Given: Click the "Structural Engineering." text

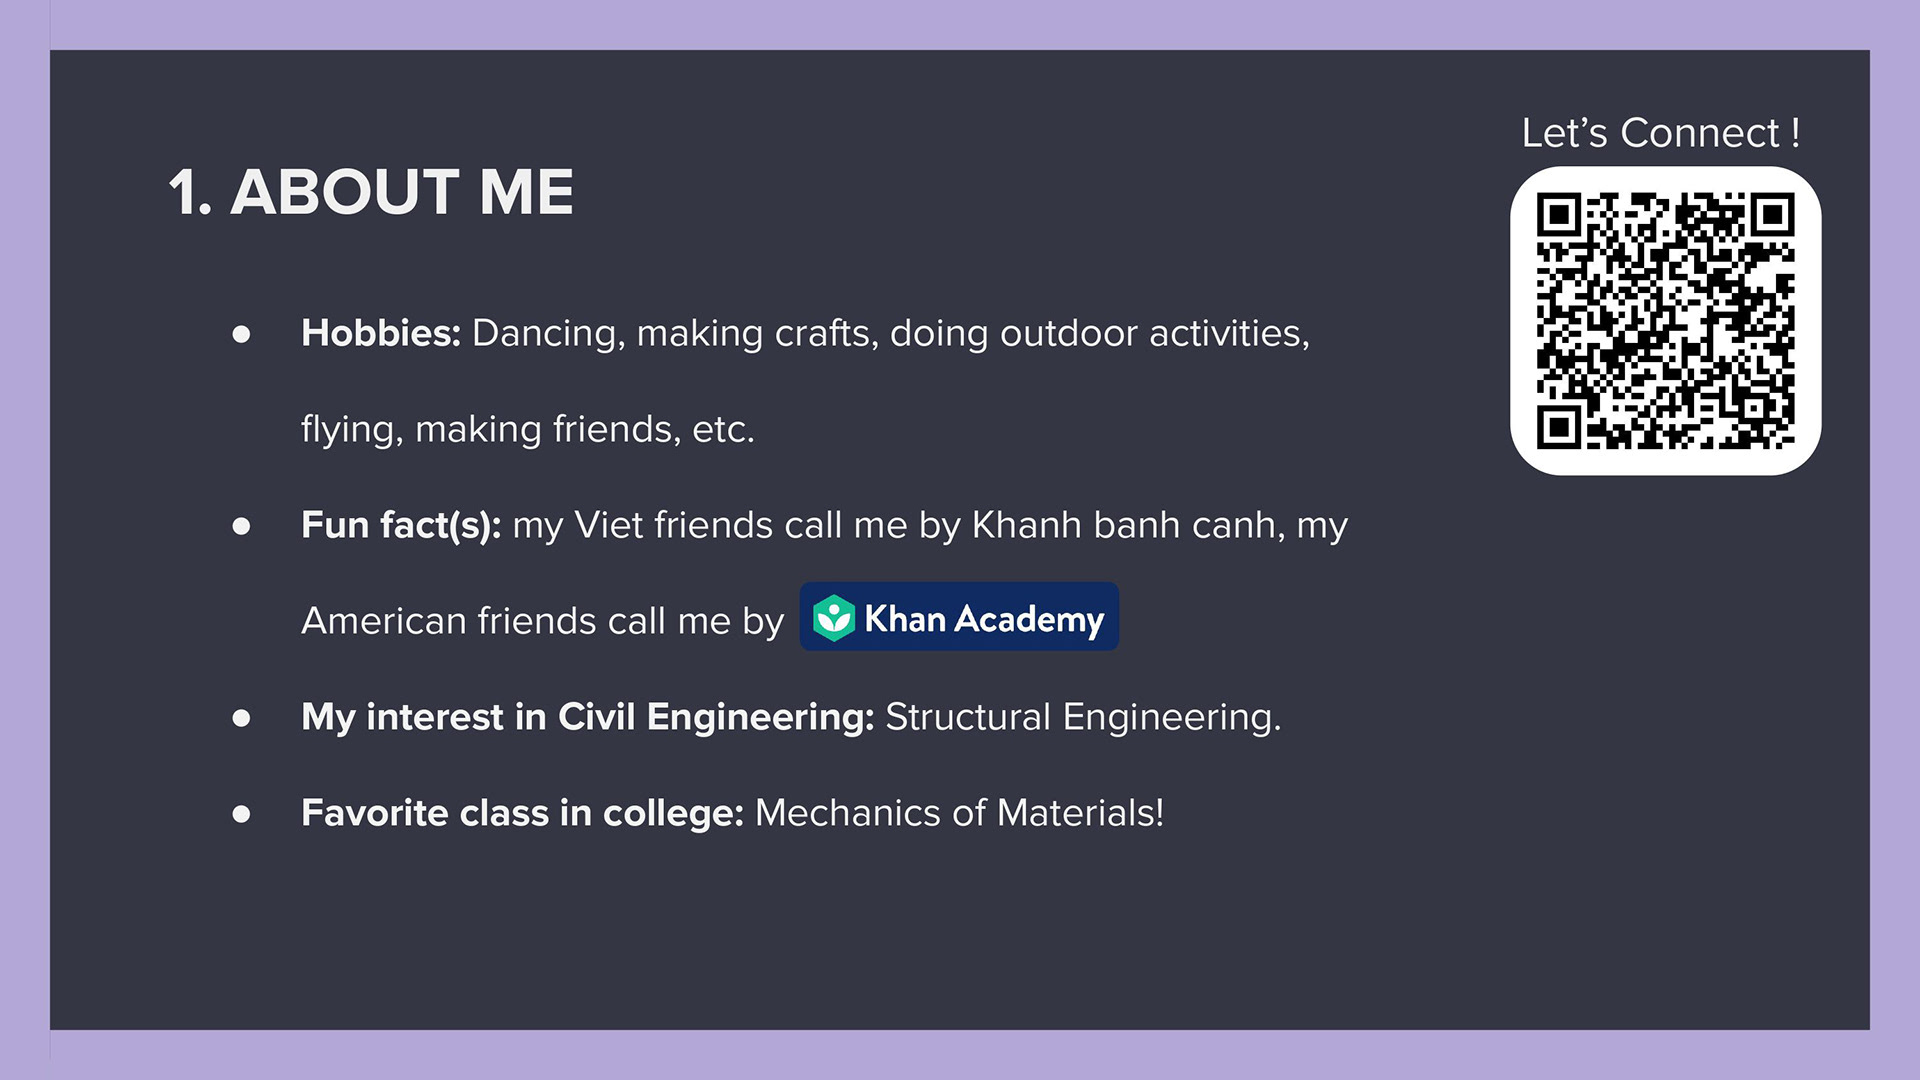Looking at the screenshot, I should coord(1083,718).
